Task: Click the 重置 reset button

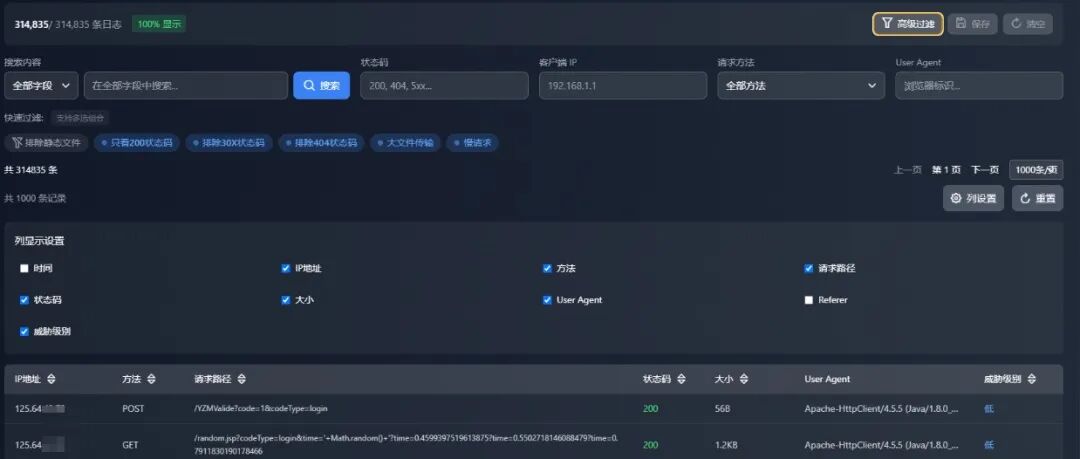Action: coord(1037,198)
